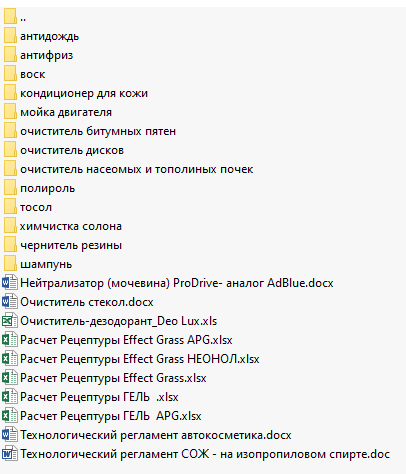Choose the полироль folder
The image size is (406, 474).
(x=48, y=188)
